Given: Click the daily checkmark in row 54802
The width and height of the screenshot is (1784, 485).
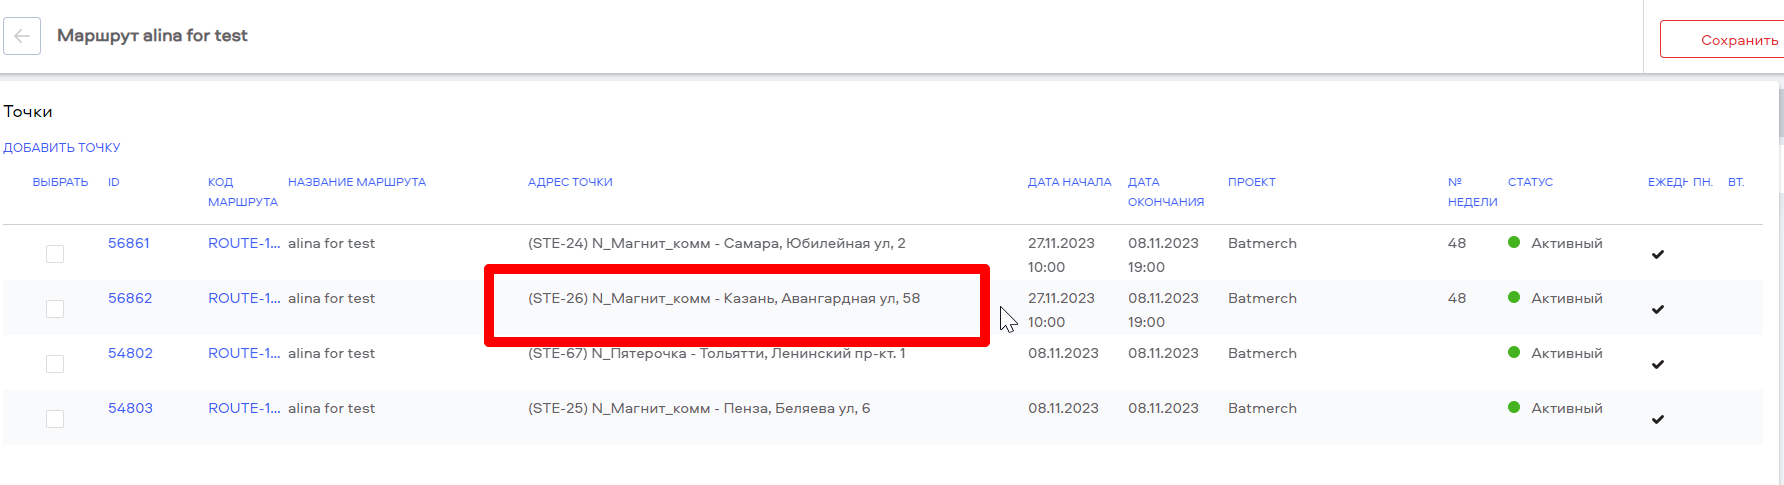Looking at the screenshot, I should click(x=1658, y=364).
